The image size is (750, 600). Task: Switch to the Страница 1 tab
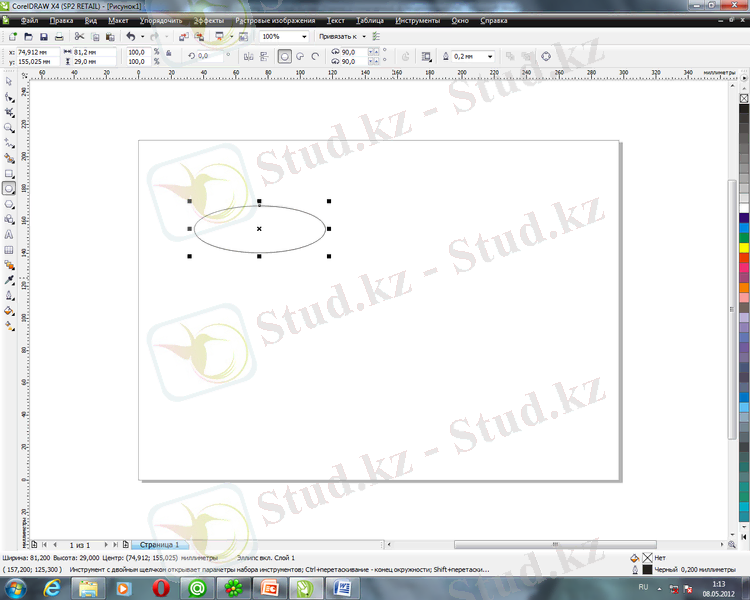[159, 544]
